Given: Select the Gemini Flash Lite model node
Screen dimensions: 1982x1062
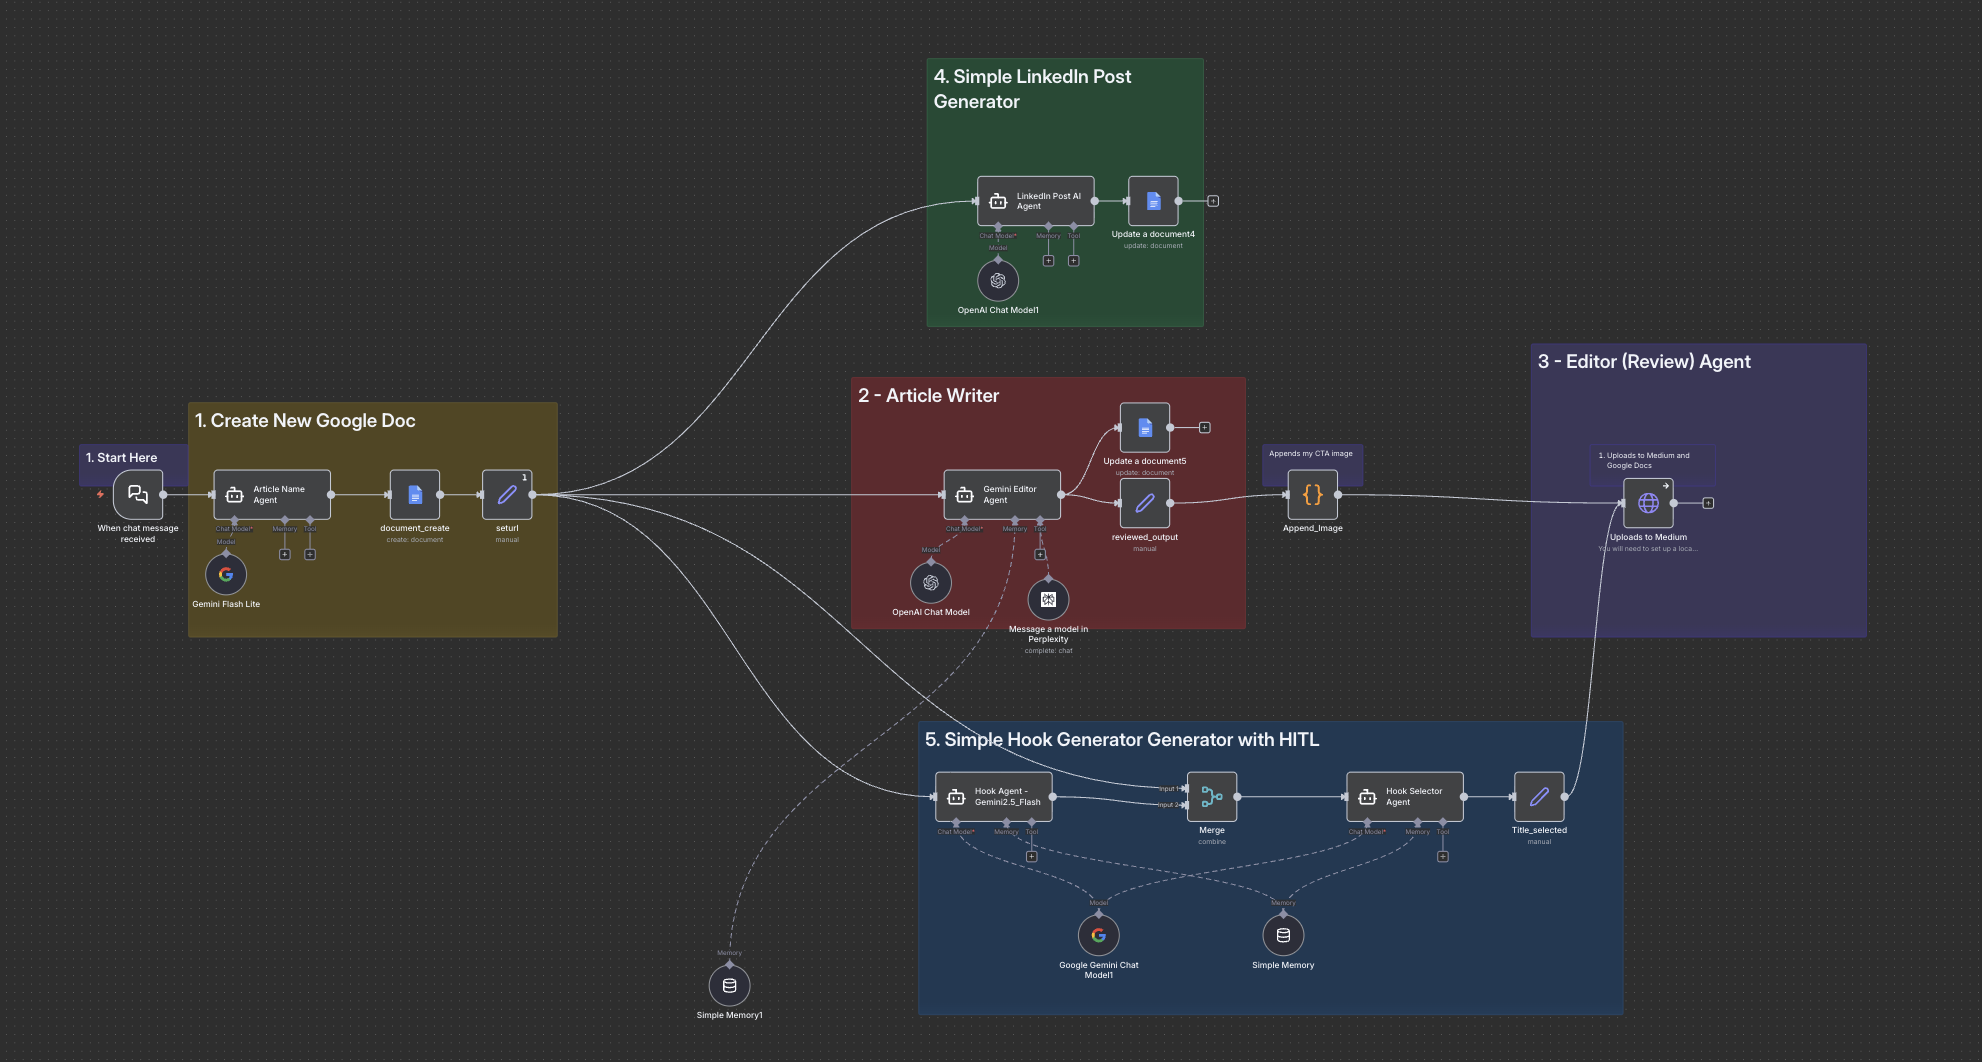Looking at the screenshot, I should 226,574.
